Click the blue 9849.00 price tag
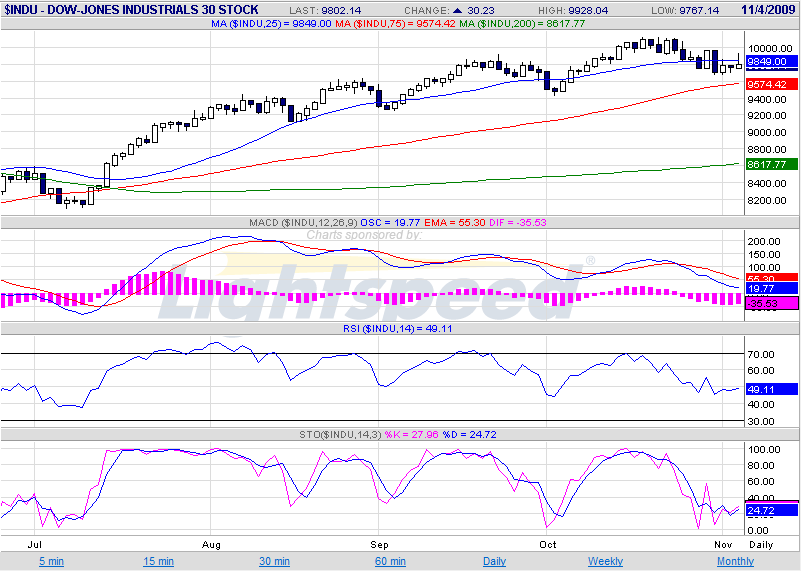This screenshot has height=571, width=801. click(x=771, y=62)
